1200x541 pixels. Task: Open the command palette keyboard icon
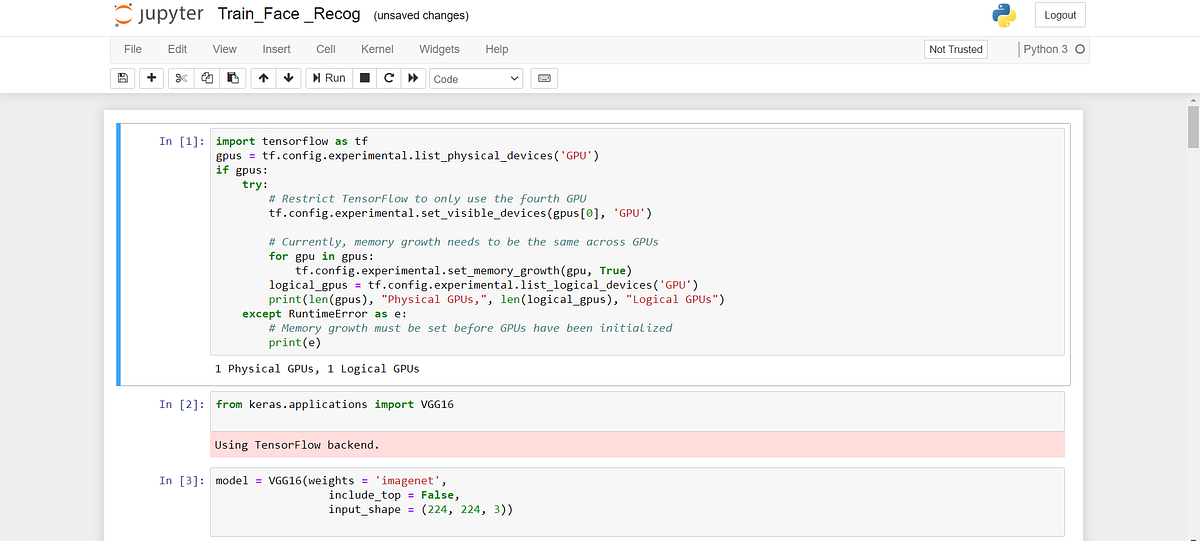[545, 78]
